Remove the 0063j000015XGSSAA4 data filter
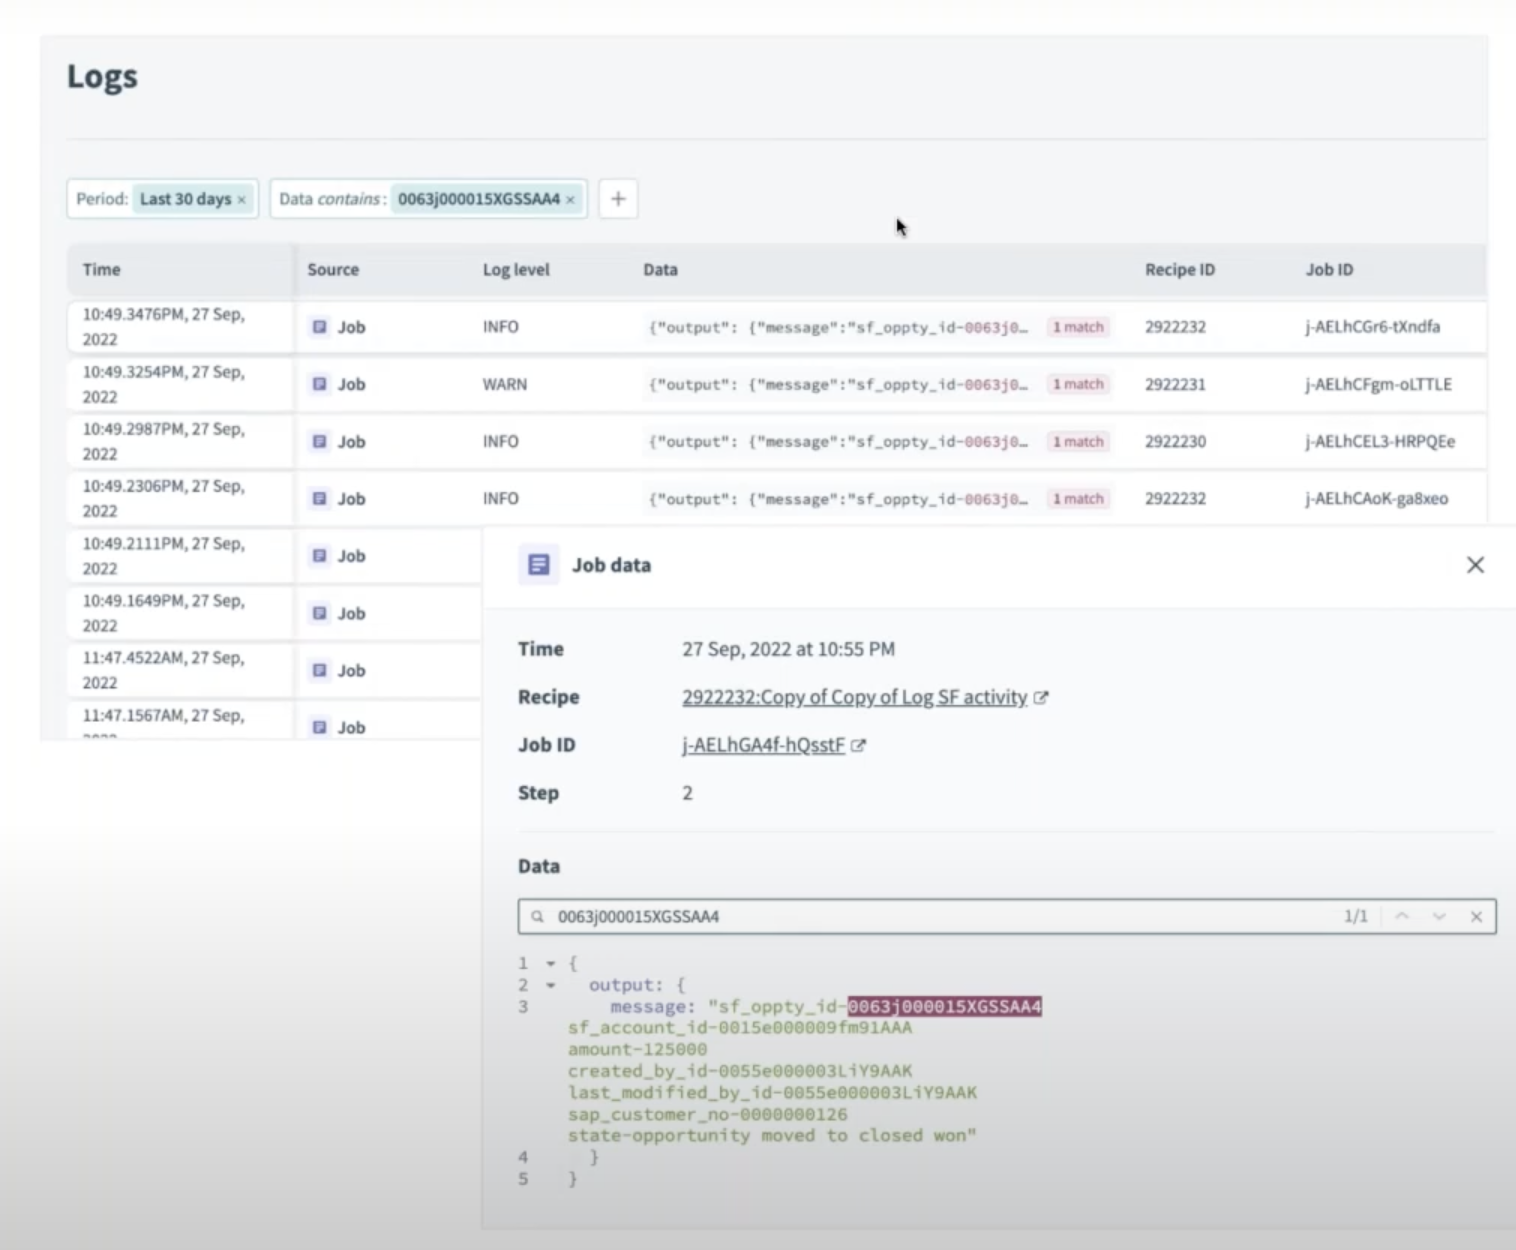 [x=569, y=199]
